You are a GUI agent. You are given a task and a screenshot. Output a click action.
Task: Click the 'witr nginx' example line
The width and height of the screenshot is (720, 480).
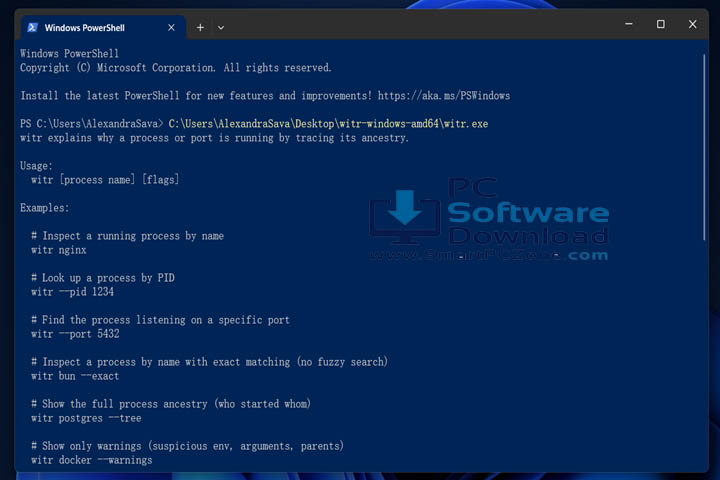59,250
